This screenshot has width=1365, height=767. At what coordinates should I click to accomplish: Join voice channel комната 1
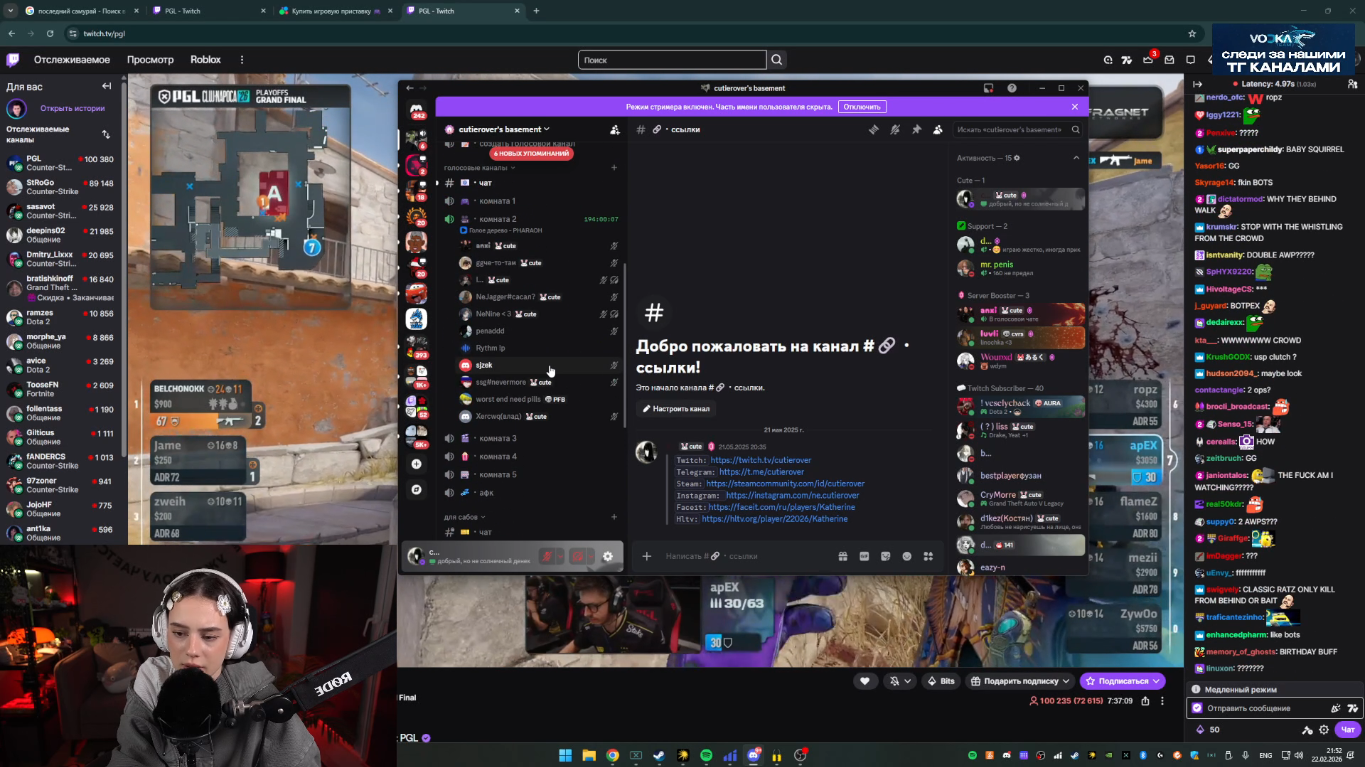tap(531, 201)
